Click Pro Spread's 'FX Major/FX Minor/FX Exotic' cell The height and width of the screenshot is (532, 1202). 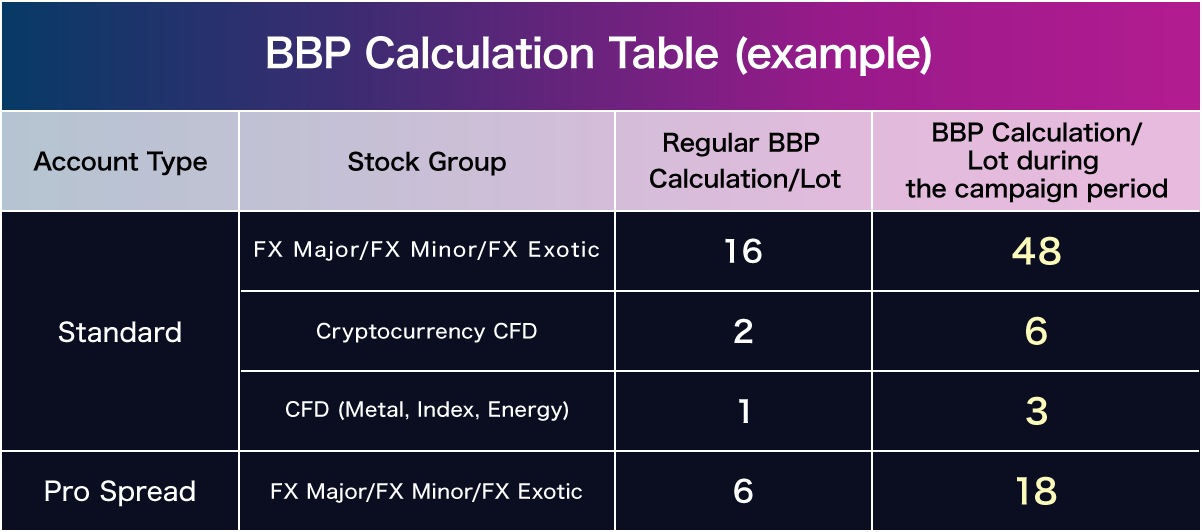(427, 492)
